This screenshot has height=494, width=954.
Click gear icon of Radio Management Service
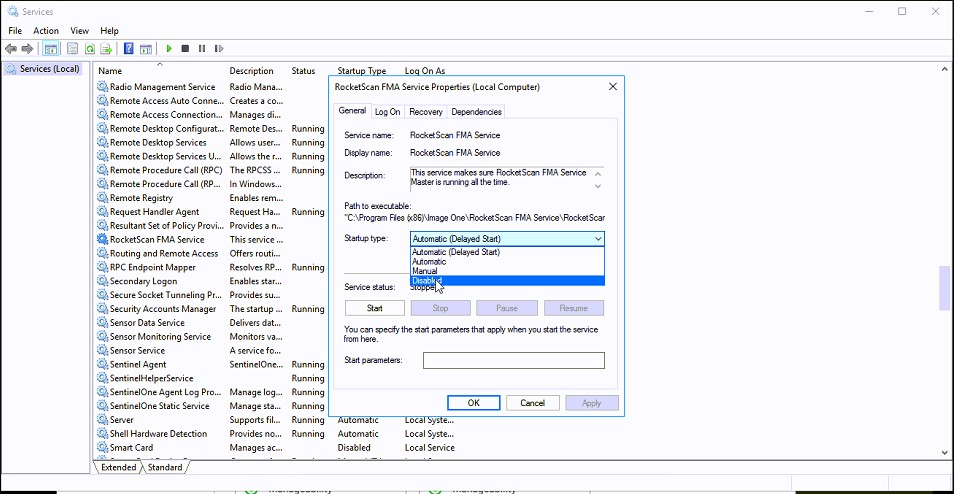click(x=102, y=87)
